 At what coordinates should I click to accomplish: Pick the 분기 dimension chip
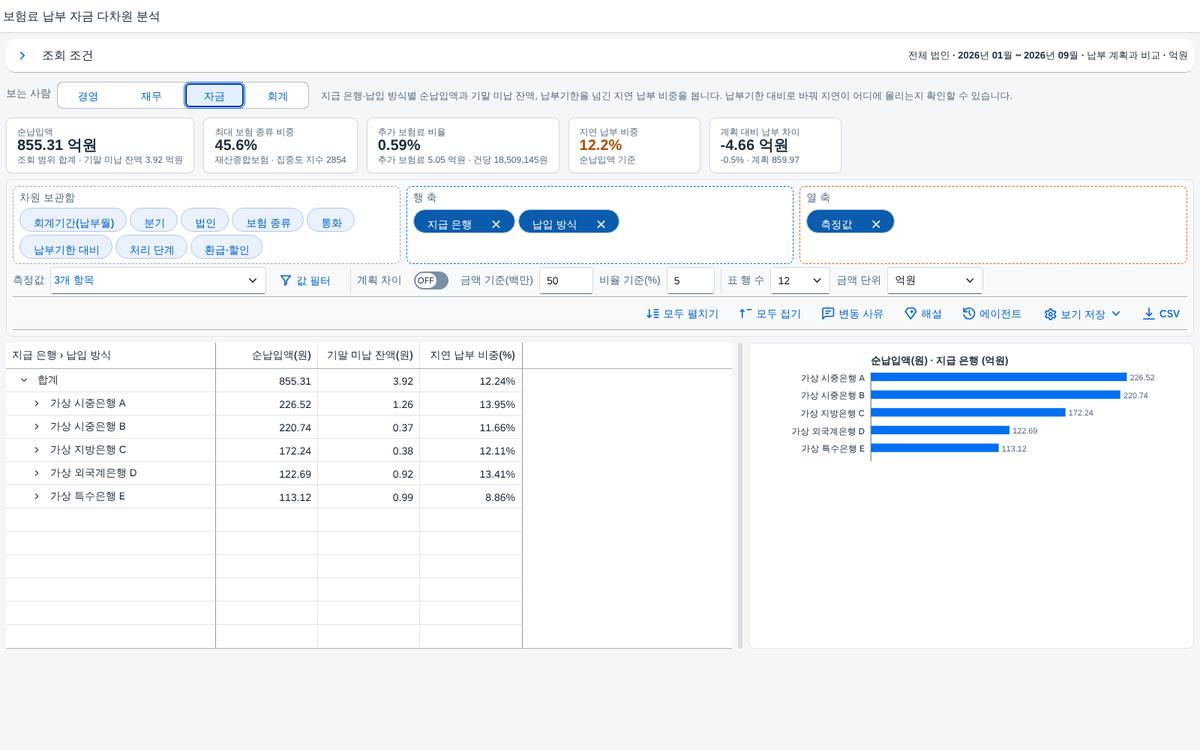coord(154,222)
